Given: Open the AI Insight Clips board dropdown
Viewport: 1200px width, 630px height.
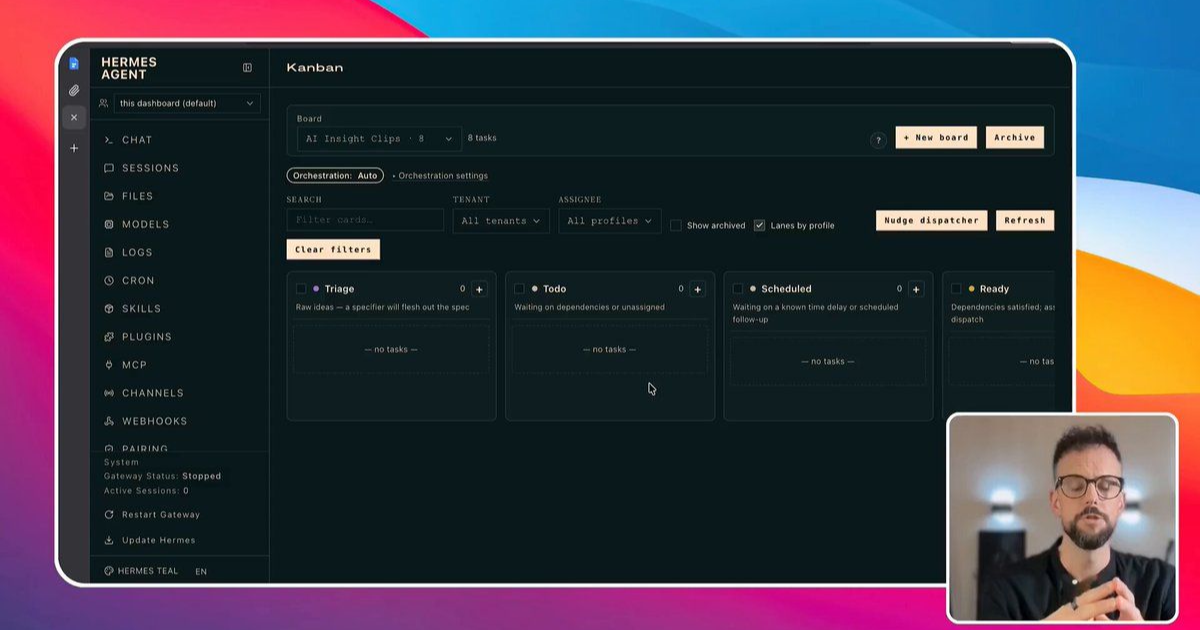Looking at the screenshot, I should pos(379,139).
